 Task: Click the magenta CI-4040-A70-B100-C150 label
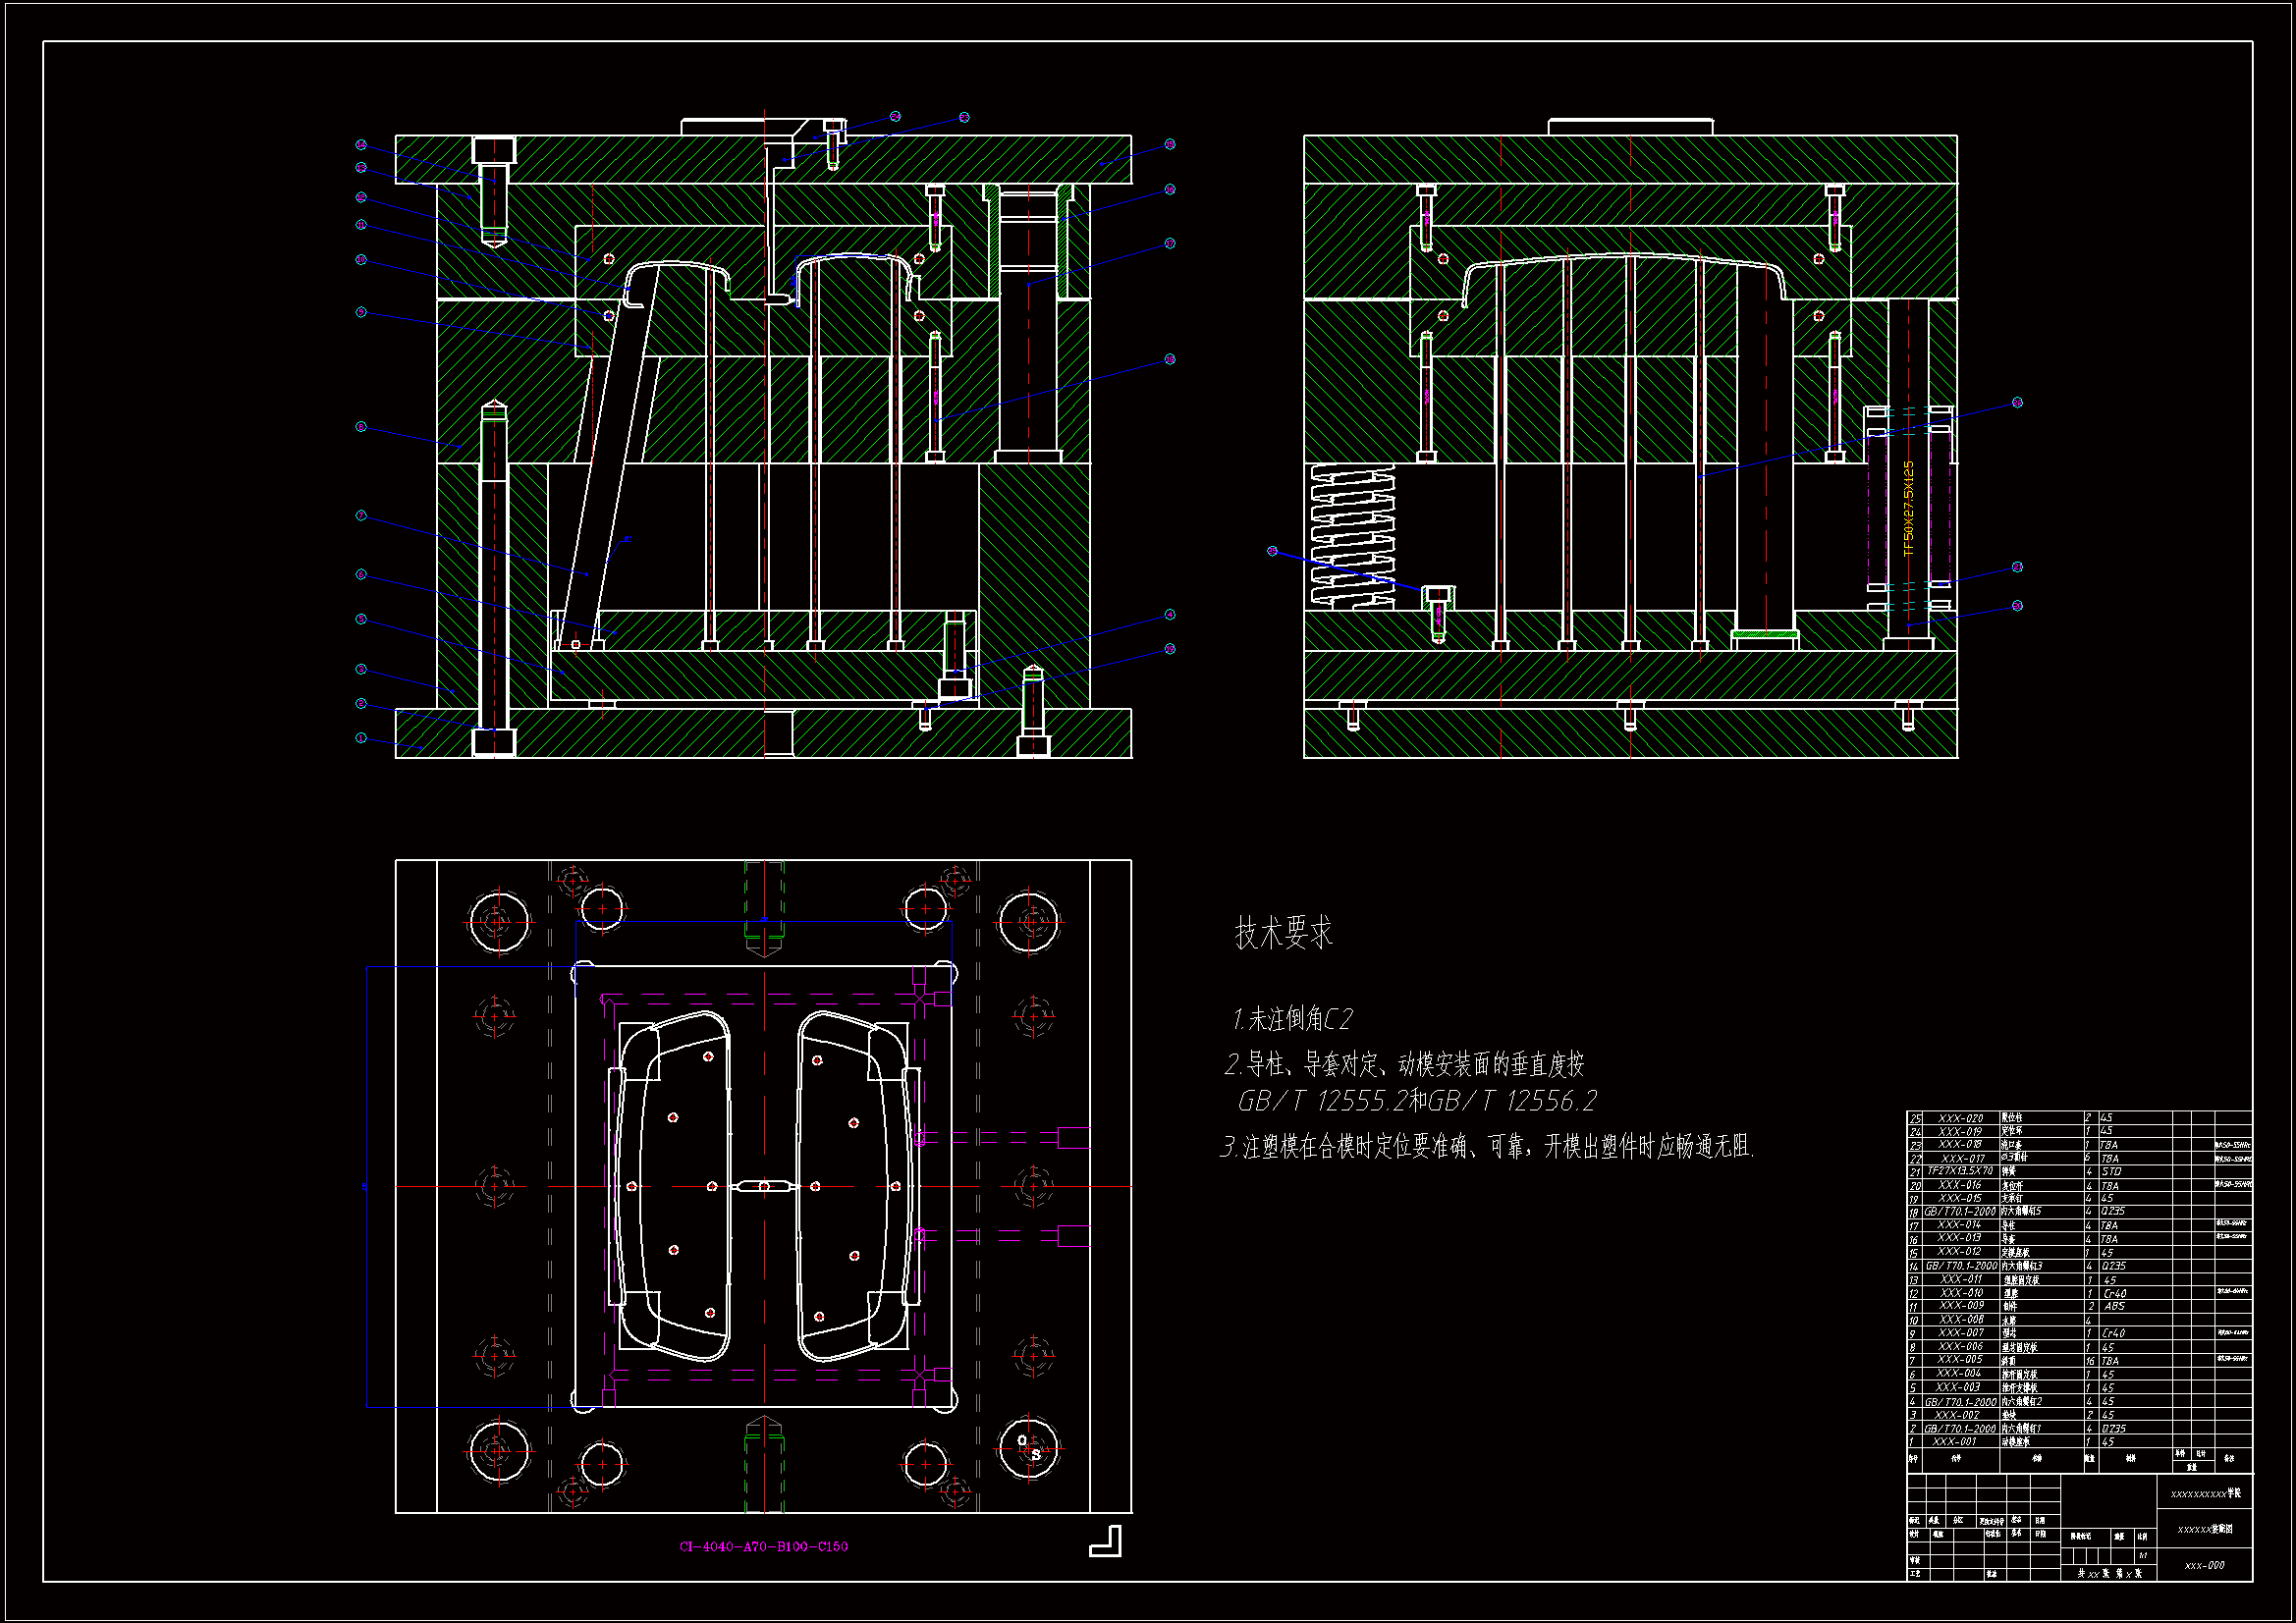pyautogui.click(x=763, y=1546)
